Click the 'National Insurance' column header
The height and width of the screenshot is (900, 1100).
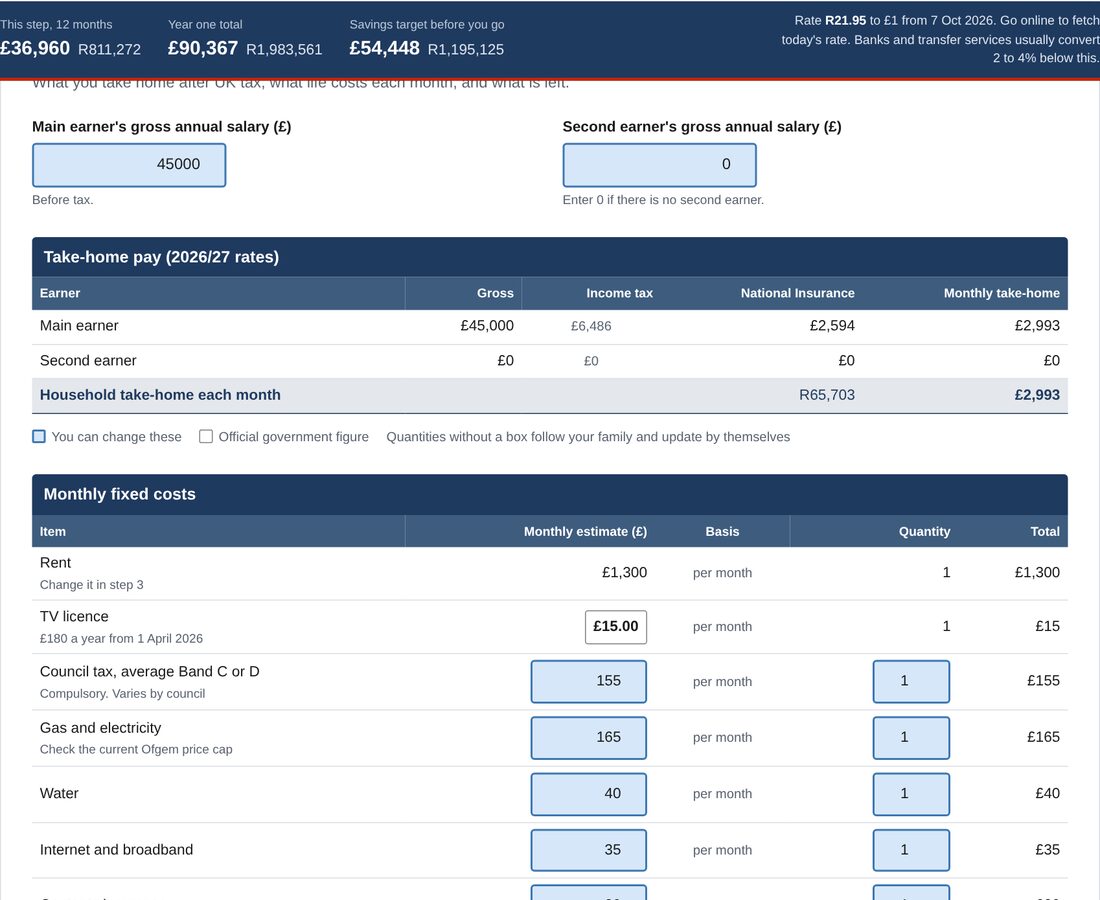tap(798, 293)
